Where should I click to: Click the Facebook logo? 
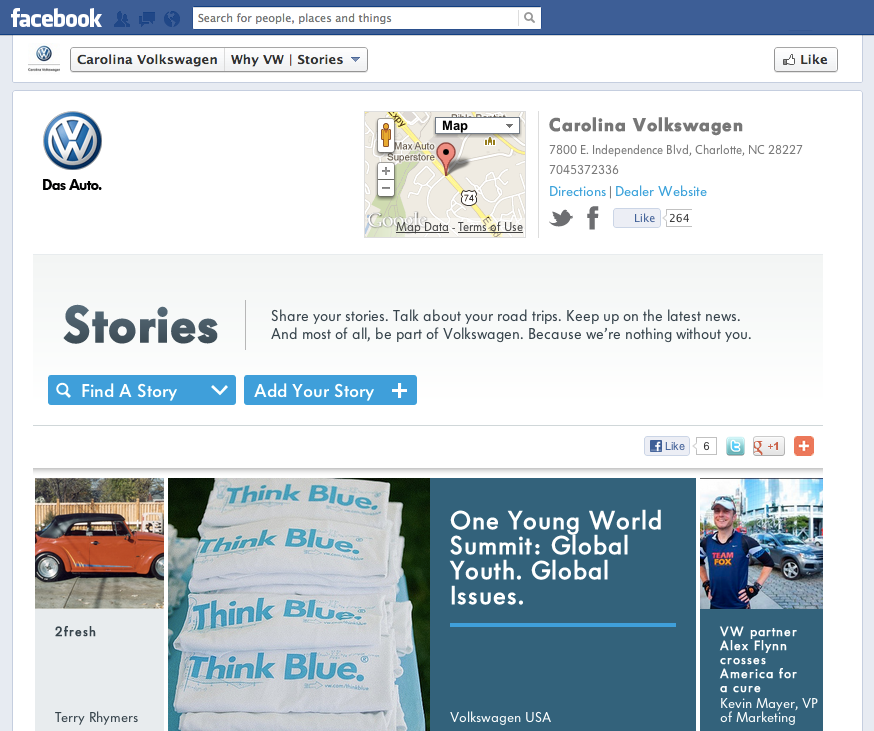pos(56,18)
